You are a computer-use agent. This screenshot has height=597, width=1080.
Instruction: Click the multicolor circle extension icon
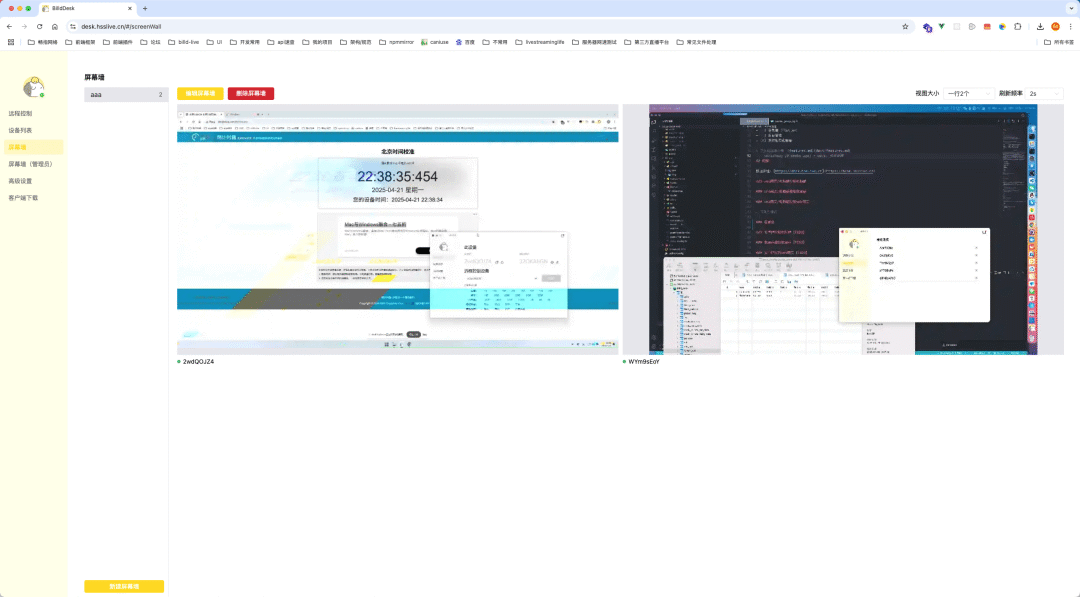[x=1002, y=26]
